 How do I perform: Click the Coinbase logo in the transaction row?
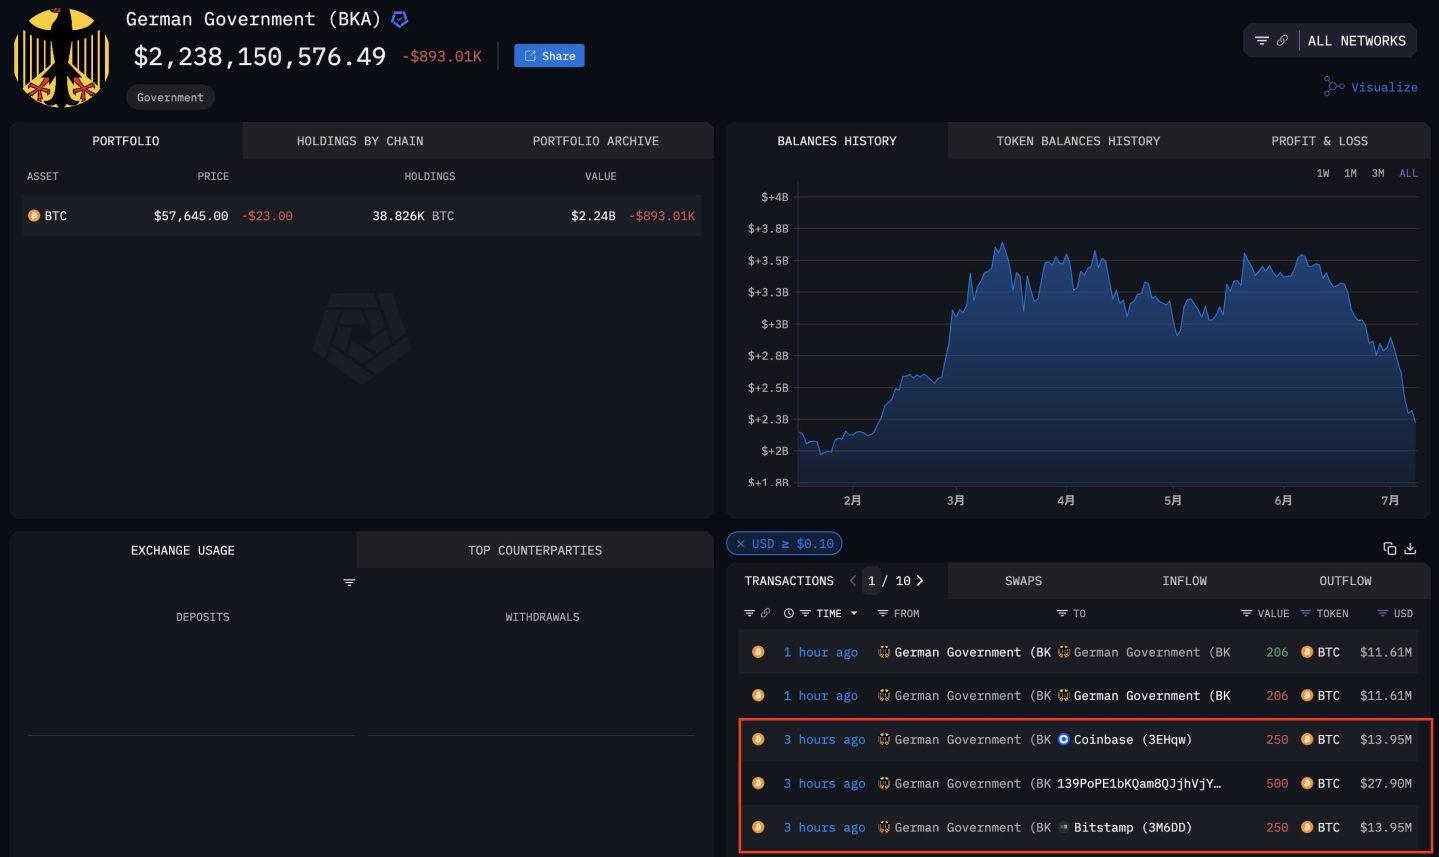pyautogui.click(x=1064, y=740)
